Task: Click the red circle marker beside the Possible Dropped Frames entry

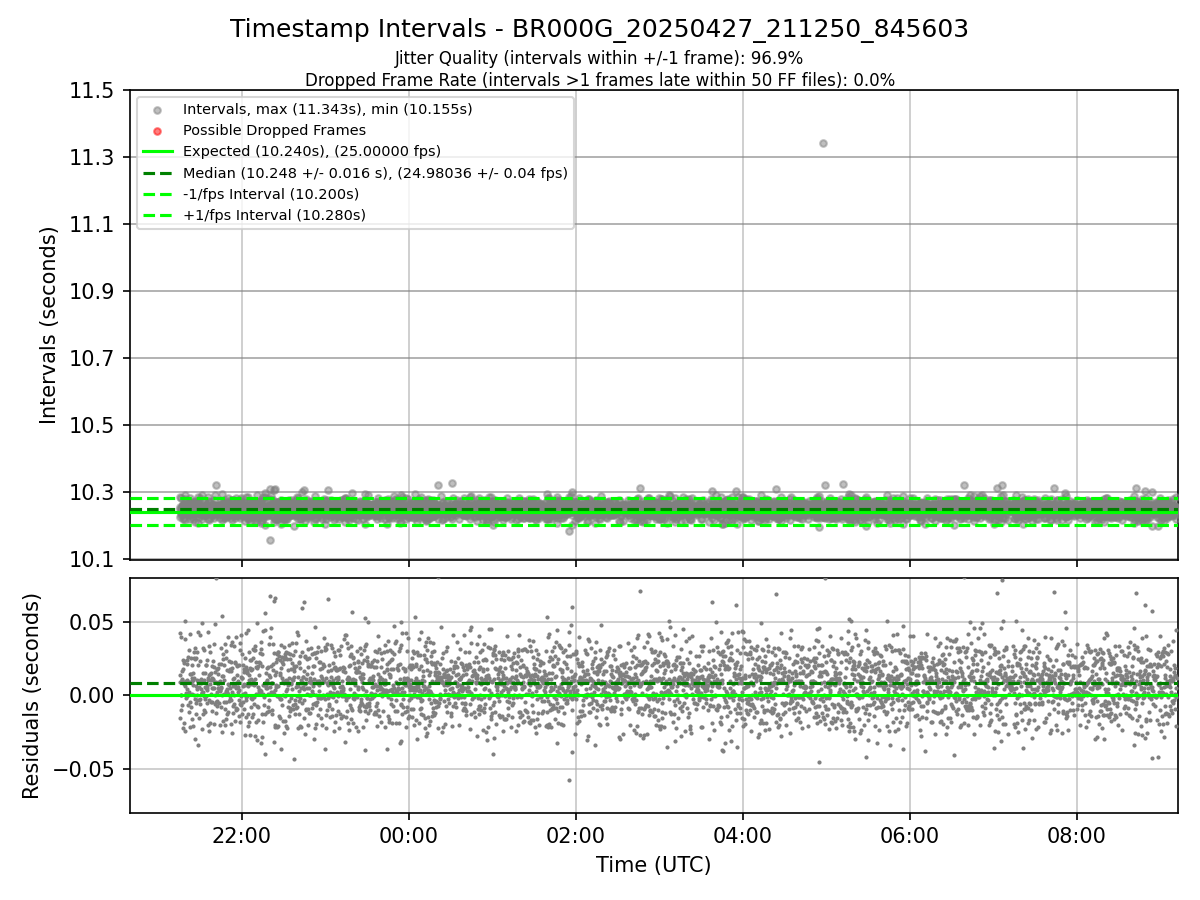Action: [157, 131]
